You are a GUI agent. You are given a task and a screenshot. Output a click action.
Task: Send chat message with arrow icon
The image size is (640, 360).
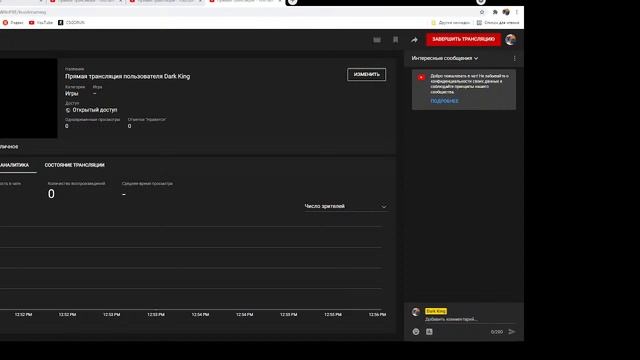pos(512,332)
